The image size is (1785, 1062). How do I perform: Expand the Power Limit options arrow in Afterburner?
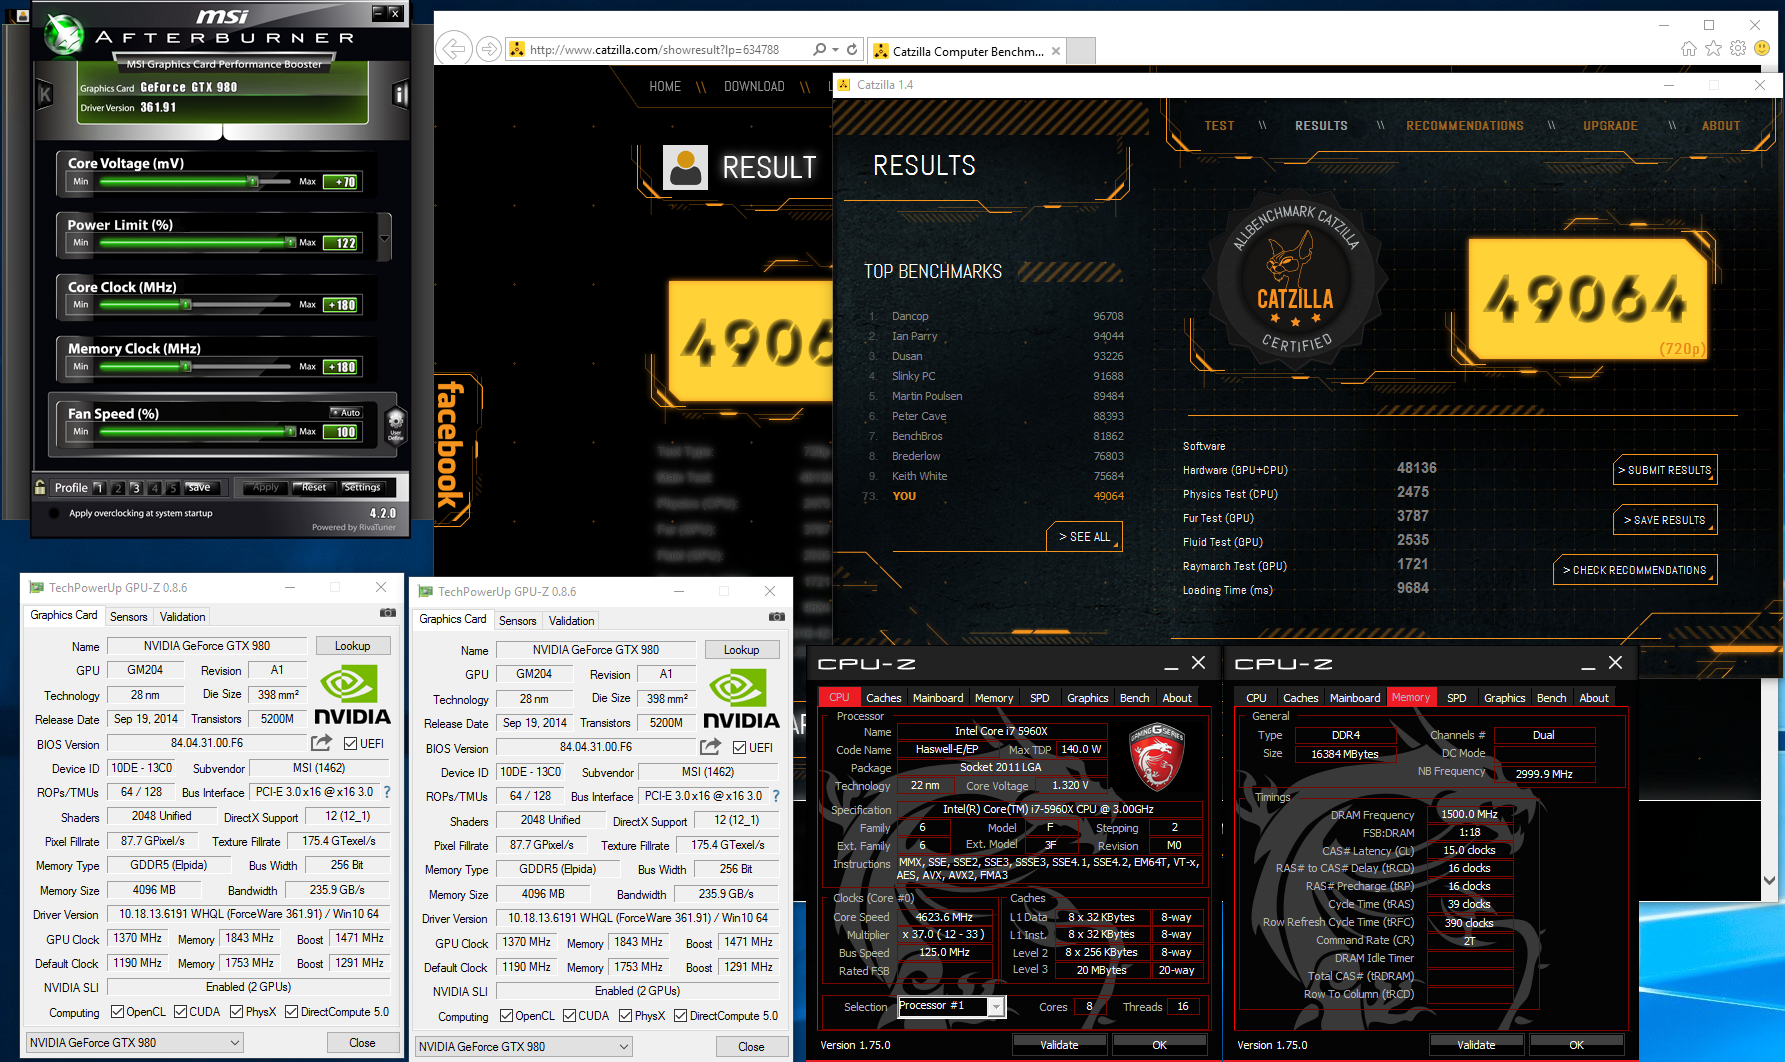(385, 239)
